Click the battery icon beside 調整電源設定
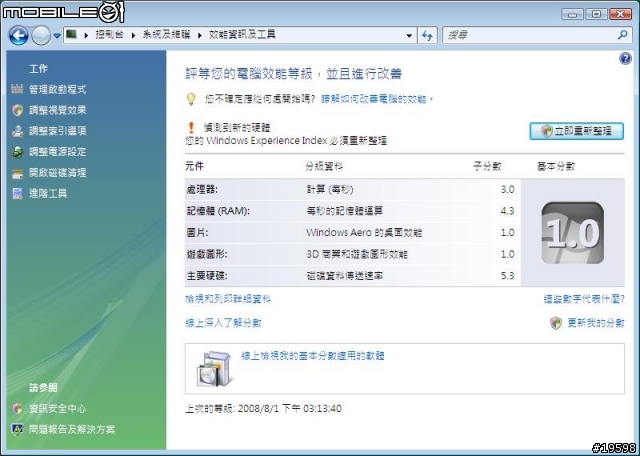The image size is (640, 456). pos(17,152)
